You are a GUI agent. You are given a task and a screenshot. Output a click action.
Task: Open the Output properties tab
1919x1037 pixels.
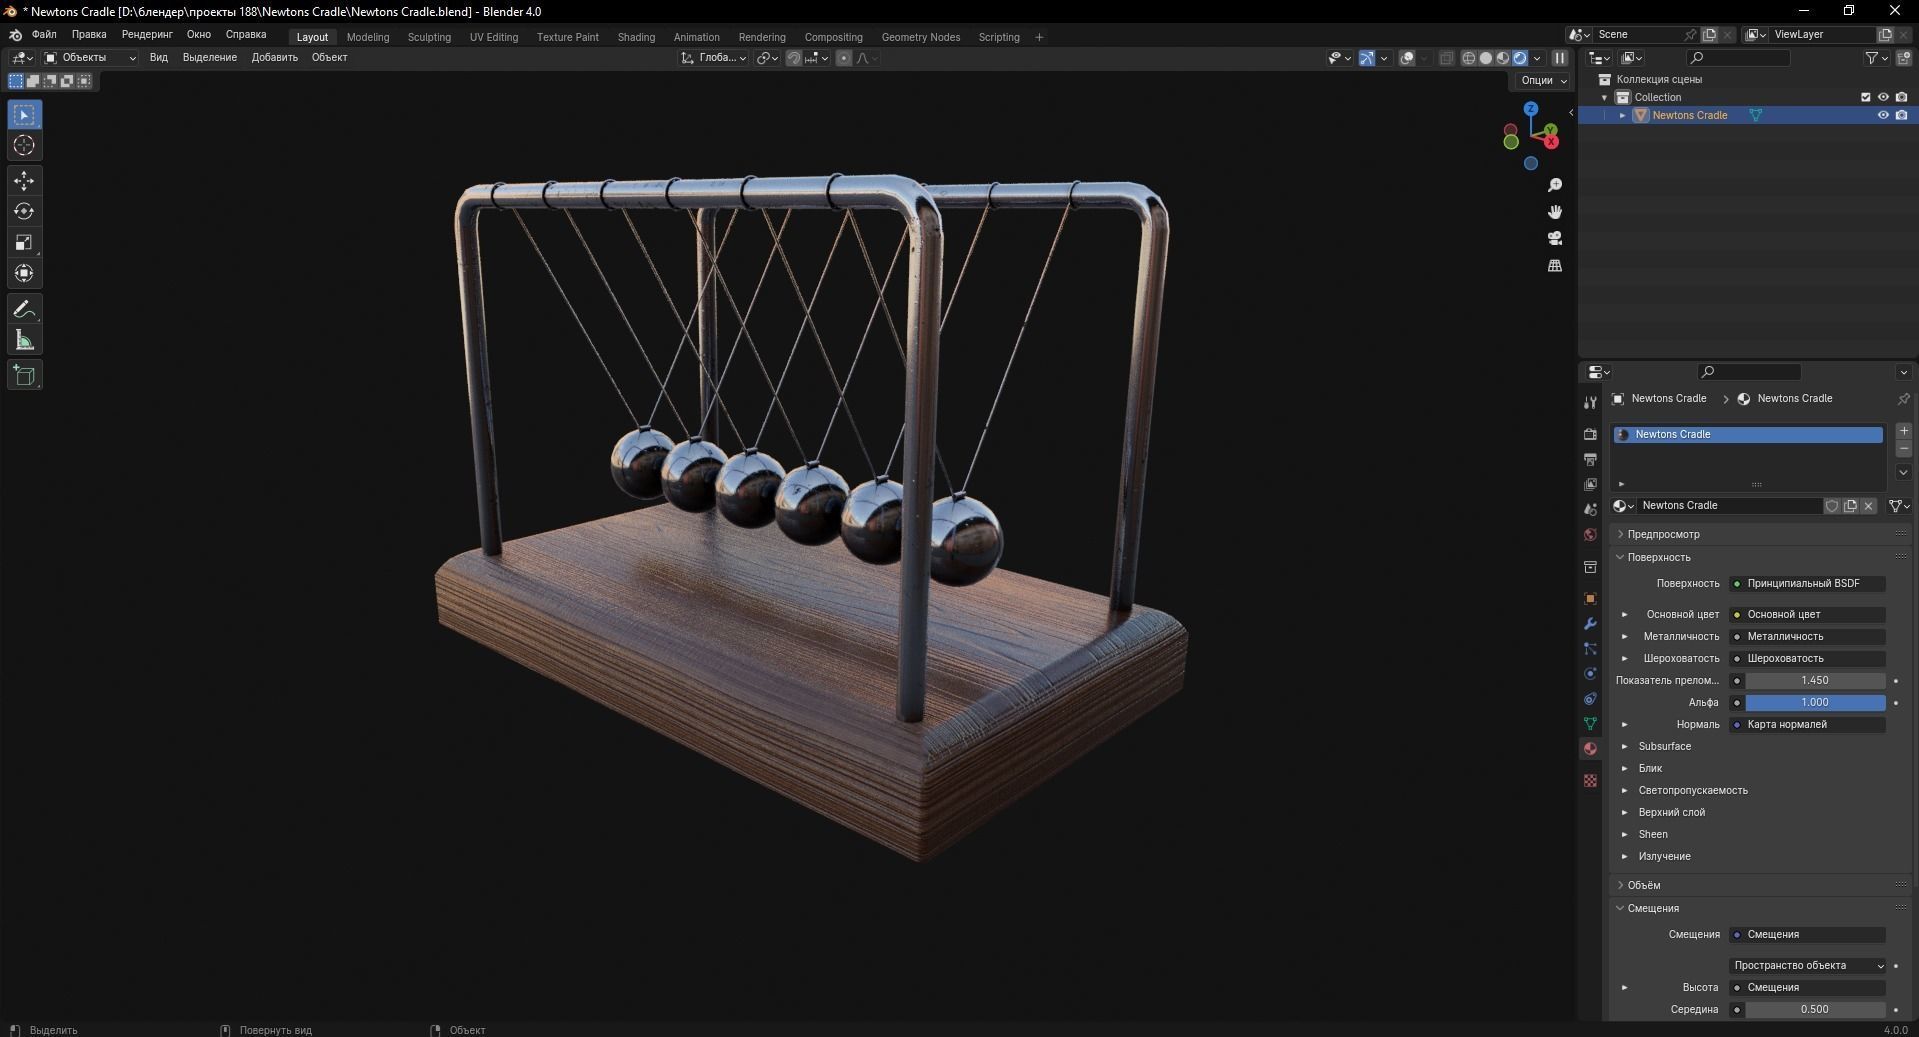(x=1590, y=459)
